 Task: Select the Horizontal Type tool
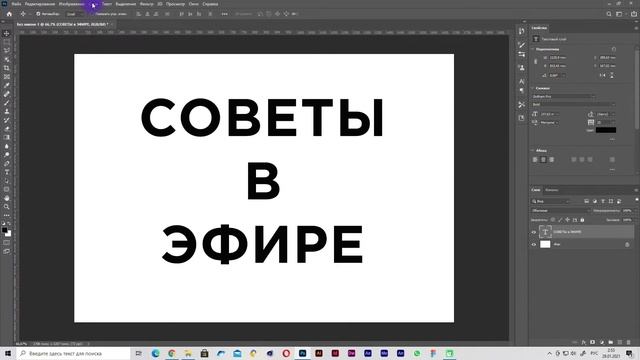click(7, 172)
